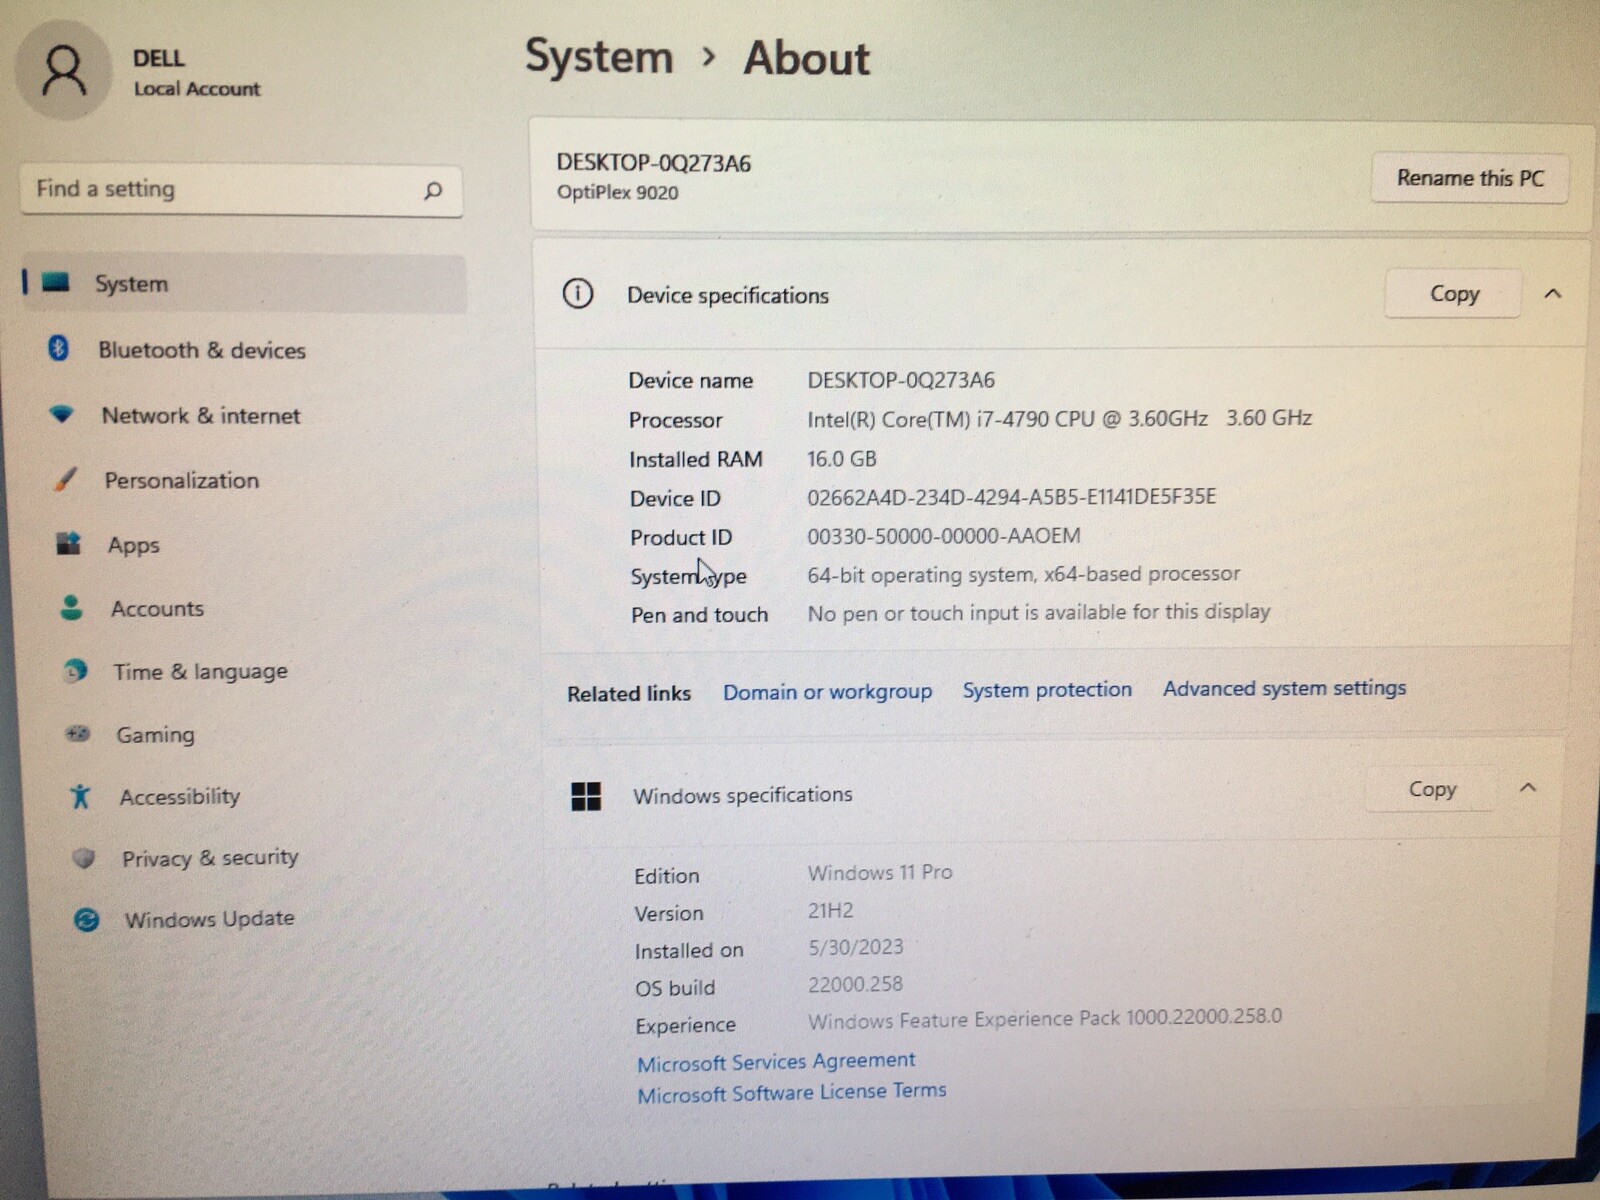Click the Accessibility figure icon
This screenshot has height=1200, width=1600.
(80, 796)
